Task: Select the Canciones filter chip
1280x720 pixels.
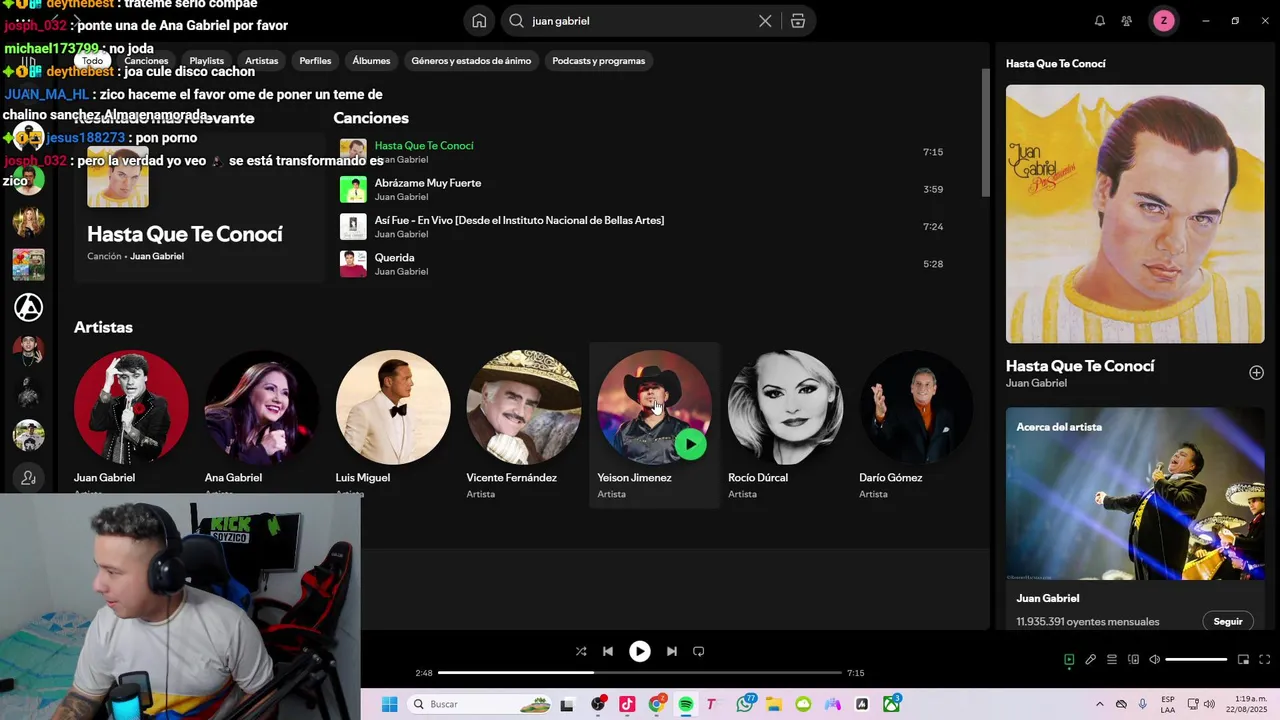Action: pyautogui.click(x=146, y=61)
